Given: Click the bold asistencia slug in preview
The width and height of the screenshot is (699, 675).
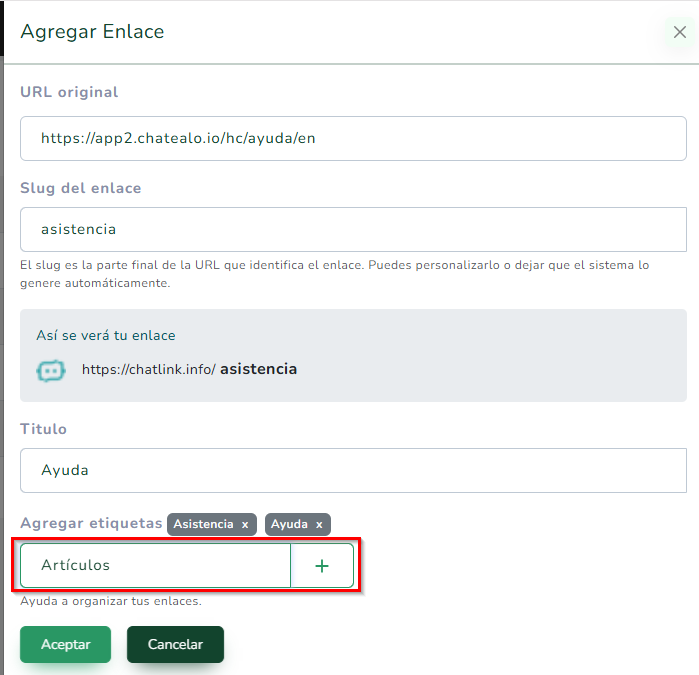Looking at the screenshot, I should point(258,369).
